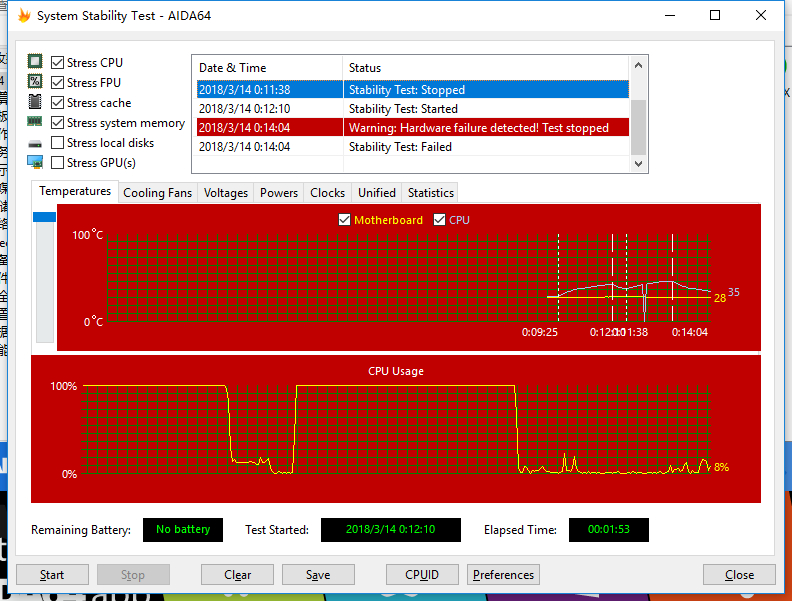Screen dimensions: 792x601
Task: Uncheck the Stress cache checkbox
Action: click(58, 103)
